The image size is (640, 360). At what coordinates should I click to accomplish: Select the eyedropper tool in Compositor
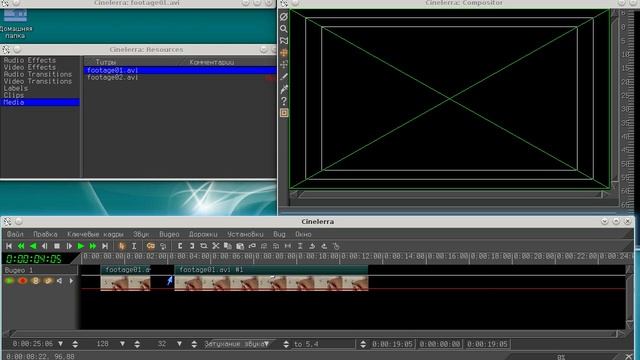pyautogui.click(x=284, y=89)
